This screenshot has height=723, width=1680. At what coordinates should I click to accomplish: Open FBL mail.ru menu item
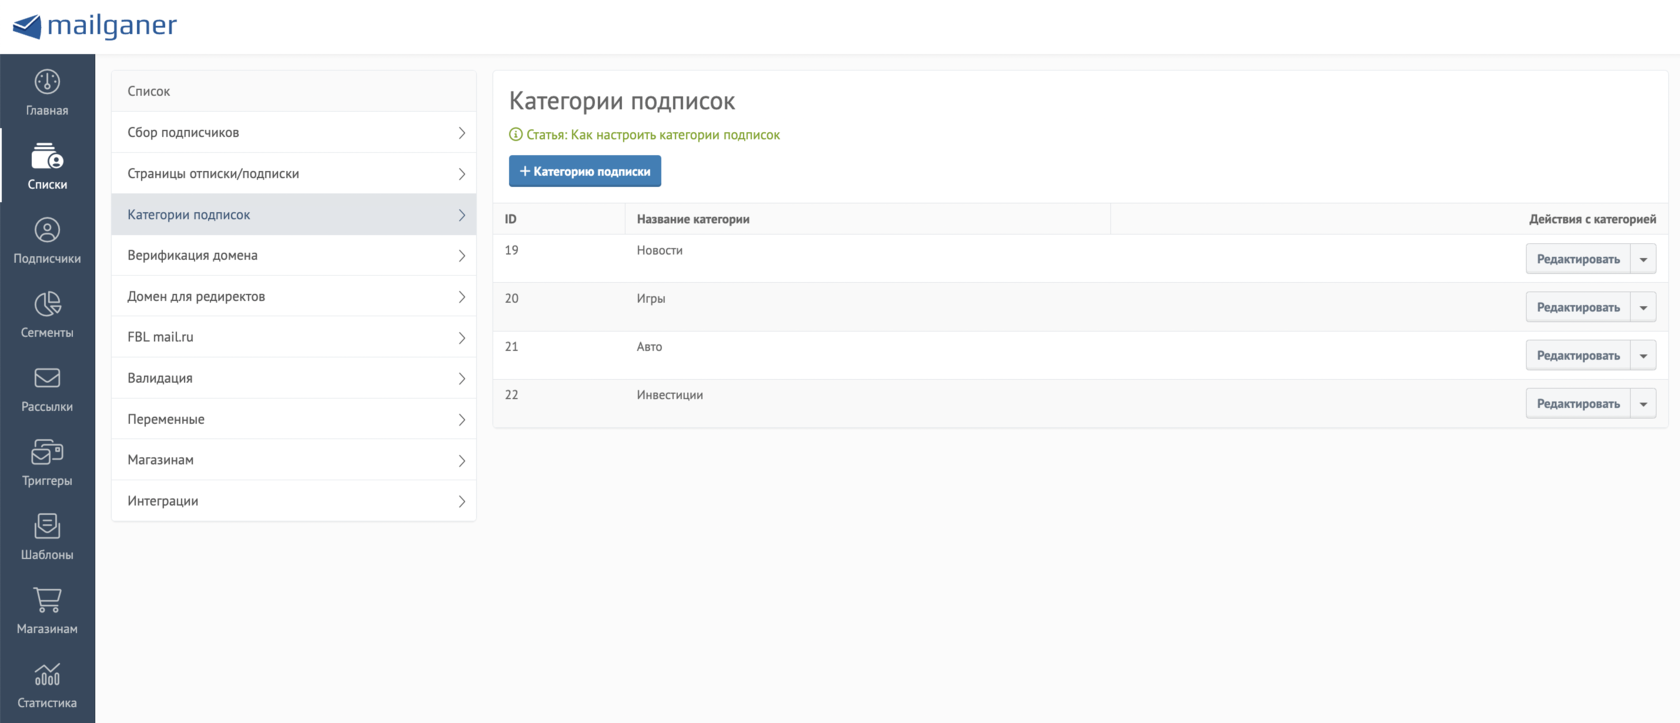coord(293,337)
